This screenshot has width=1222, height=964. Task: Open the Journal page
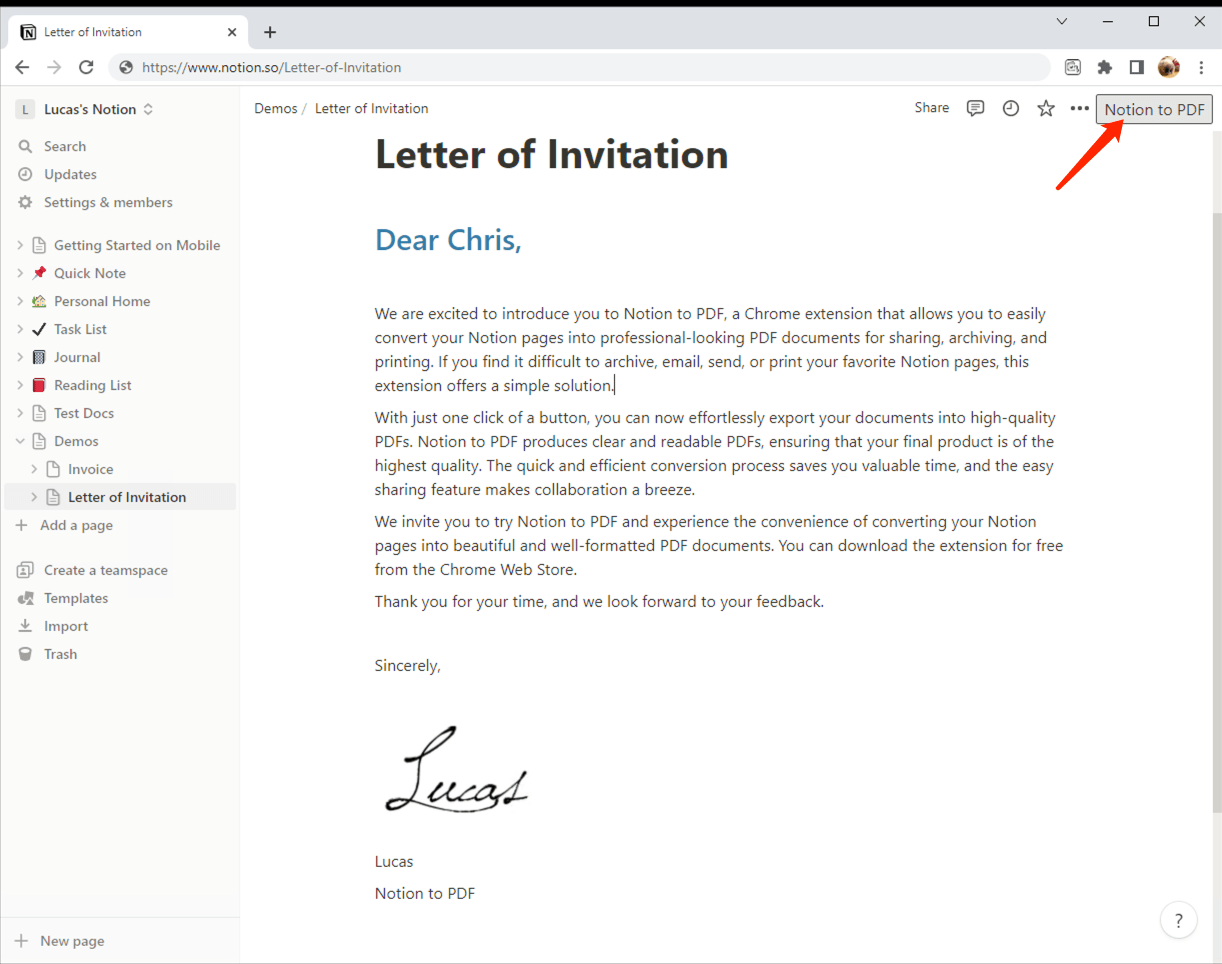[x=77, y=357]
